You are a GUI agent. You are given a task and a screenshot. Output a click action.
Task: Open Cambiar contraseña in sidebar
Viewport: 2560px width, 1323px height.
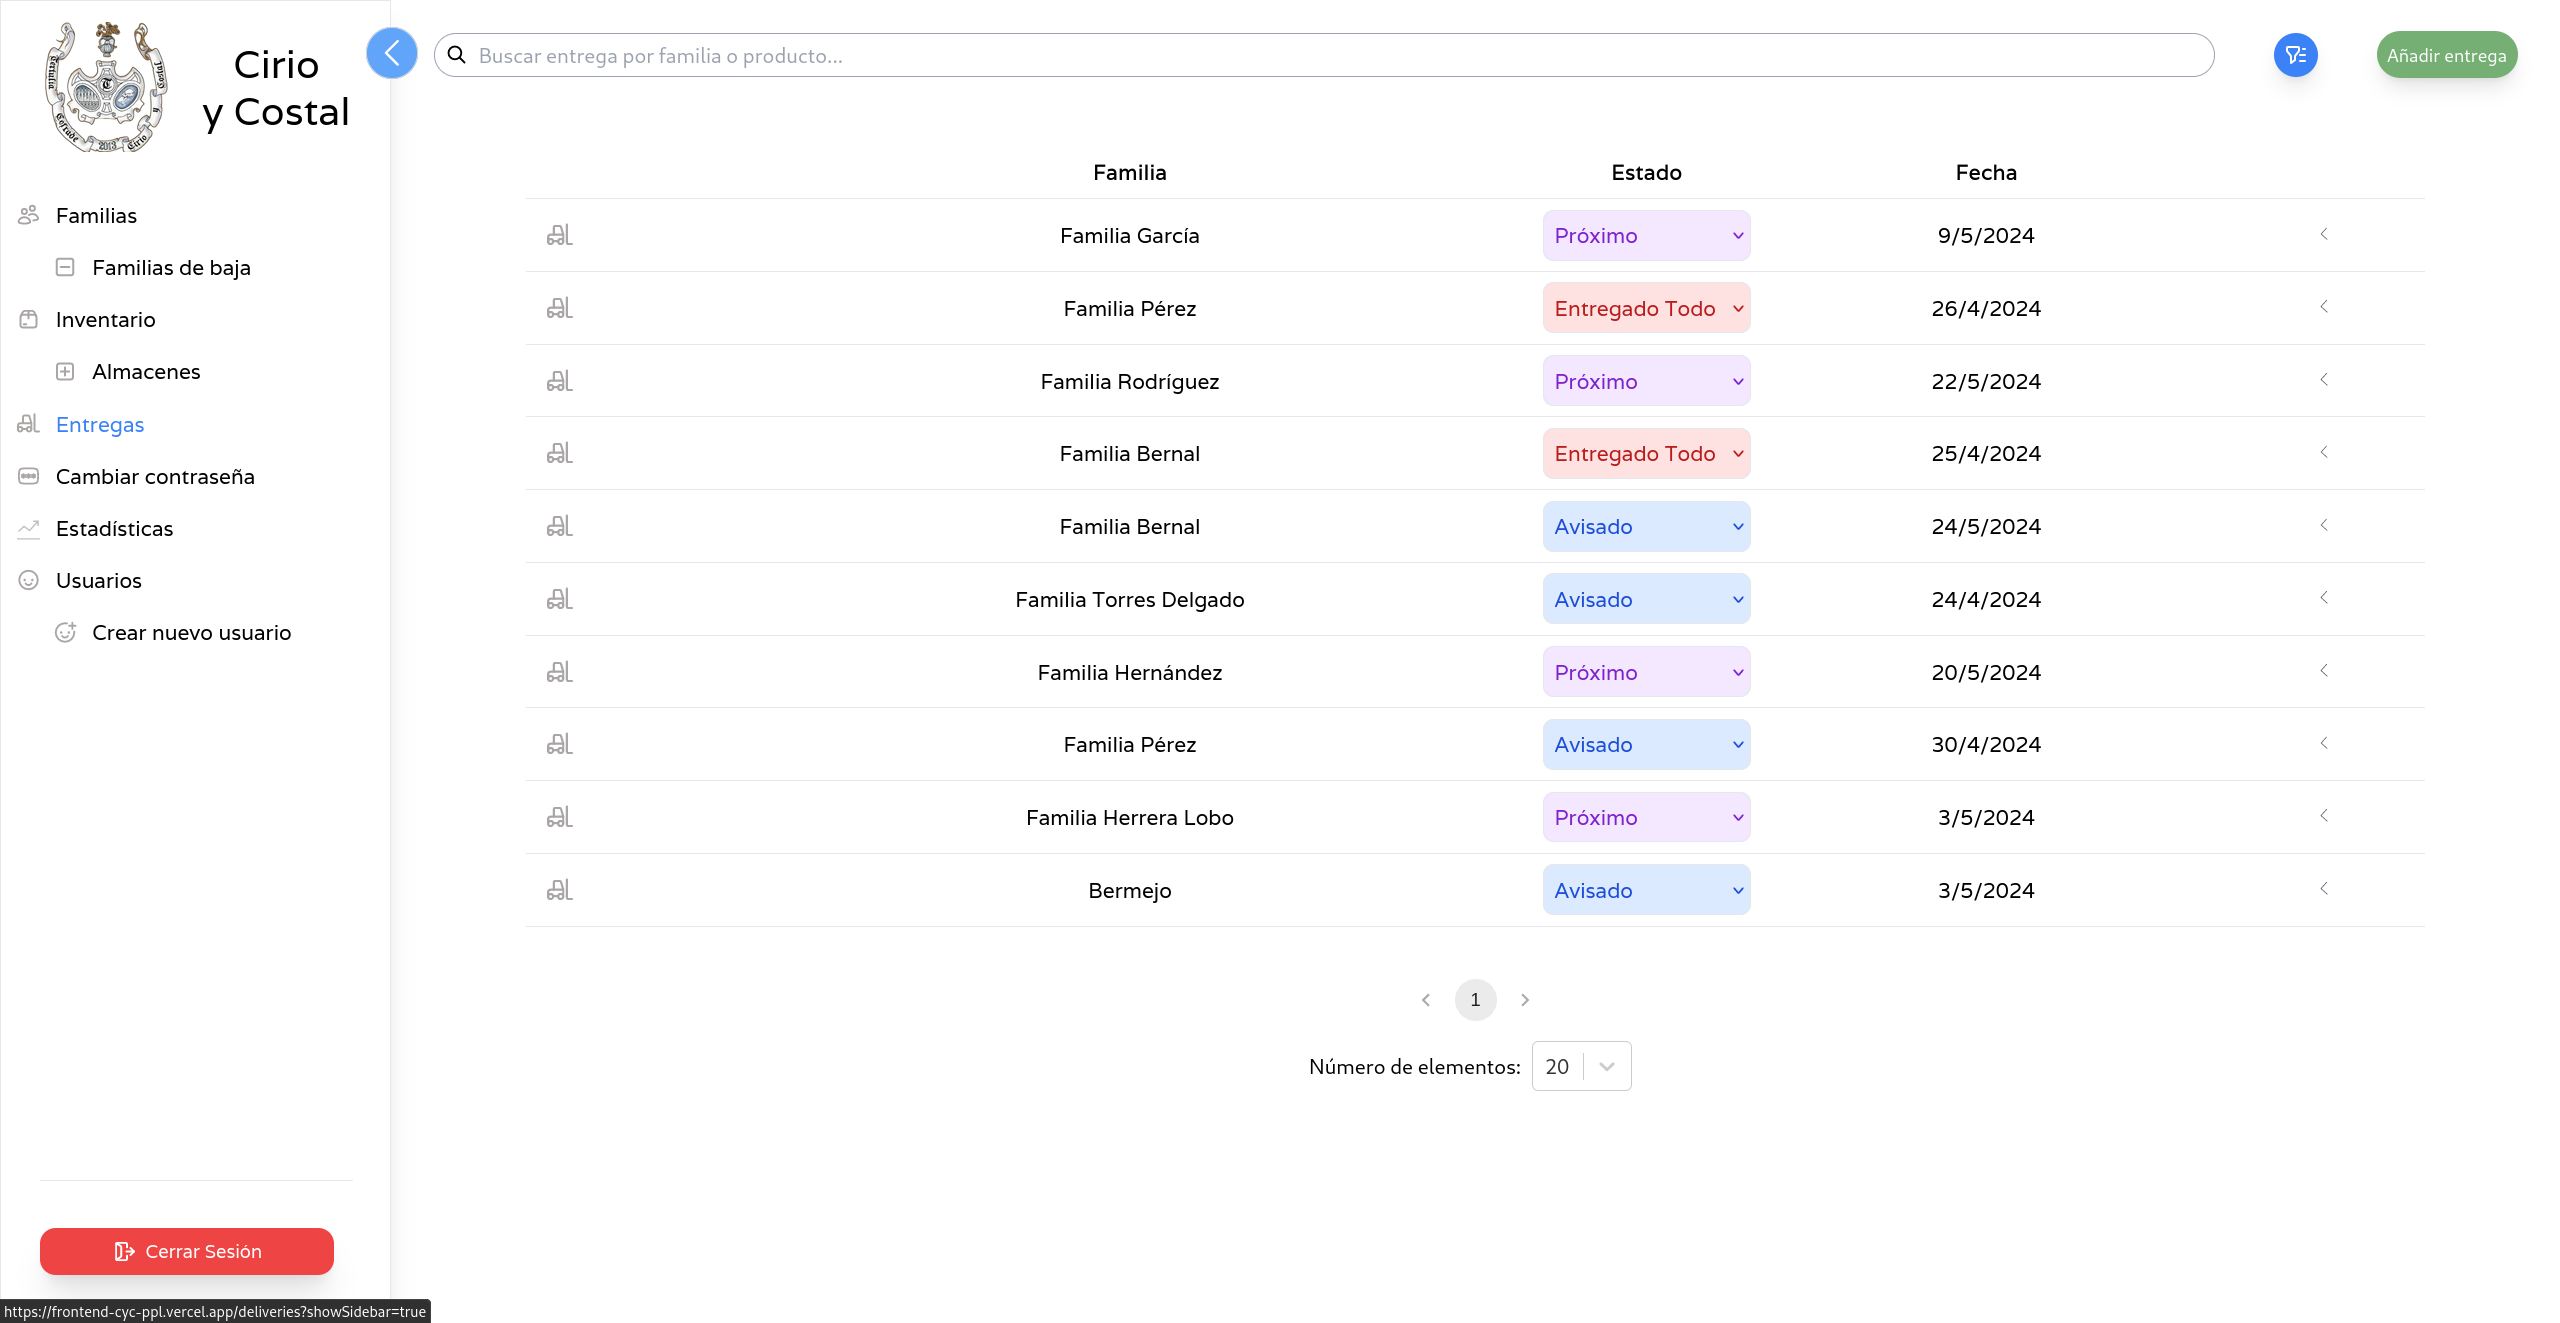coord(155,476)
